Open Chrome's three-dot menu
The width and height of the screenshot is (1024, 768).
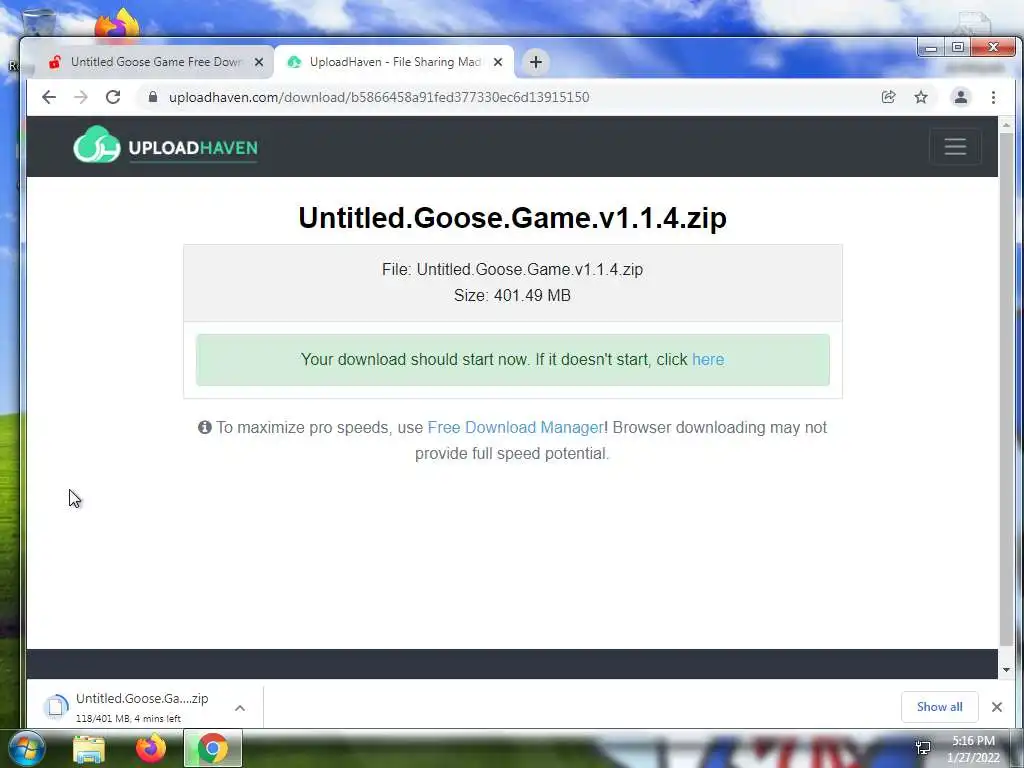pos(993,97)
